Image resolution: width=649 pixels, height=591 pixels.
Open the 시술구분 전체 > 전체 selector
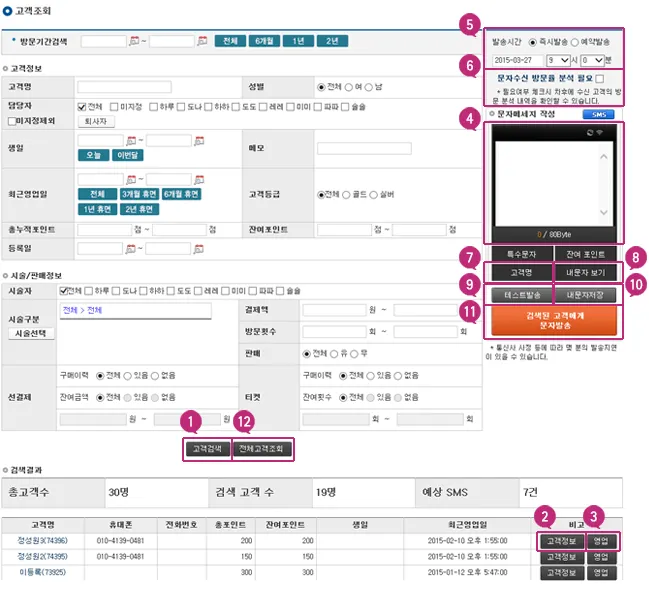[135, 311]
